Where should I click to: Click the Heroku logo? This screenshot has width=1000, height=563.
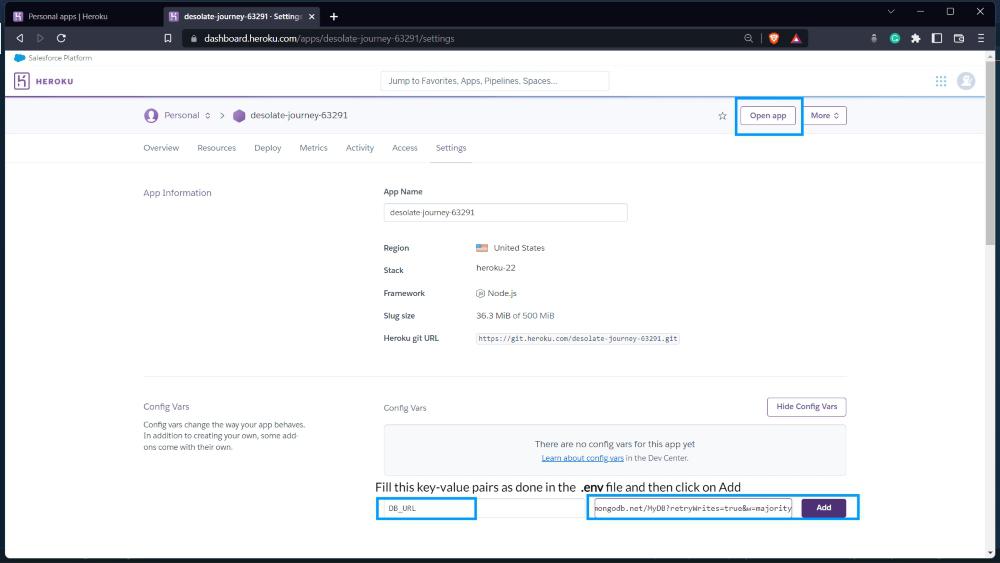(44, 81)
